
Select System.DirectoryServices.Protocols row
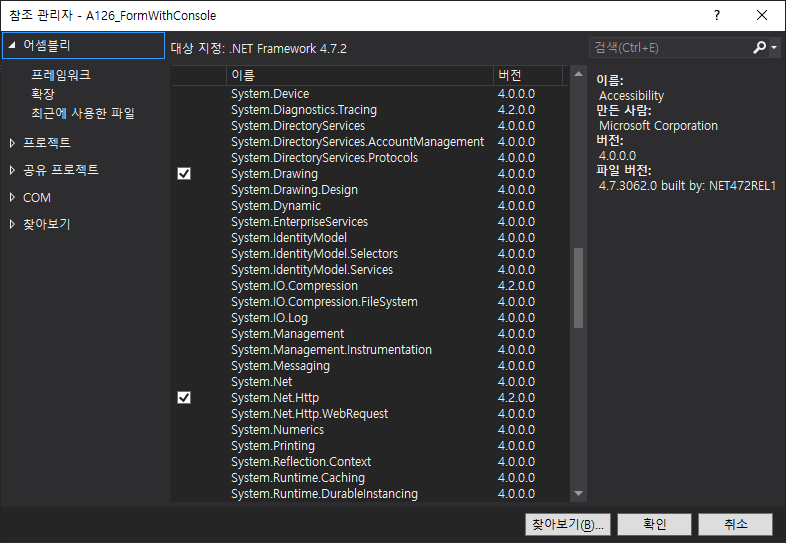tap(369, 158)
